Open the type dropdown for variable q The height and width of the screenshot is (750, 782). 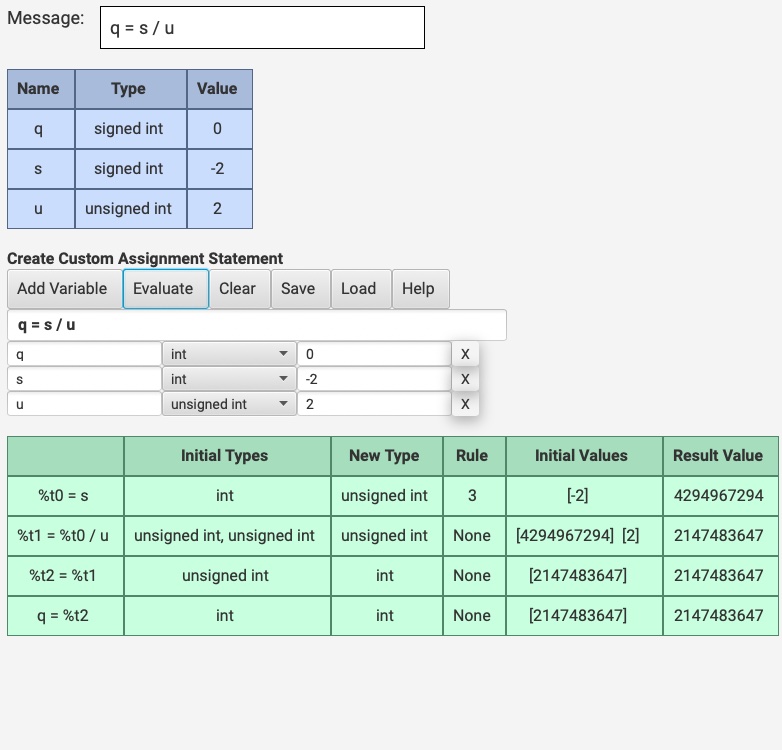point(229,354)
